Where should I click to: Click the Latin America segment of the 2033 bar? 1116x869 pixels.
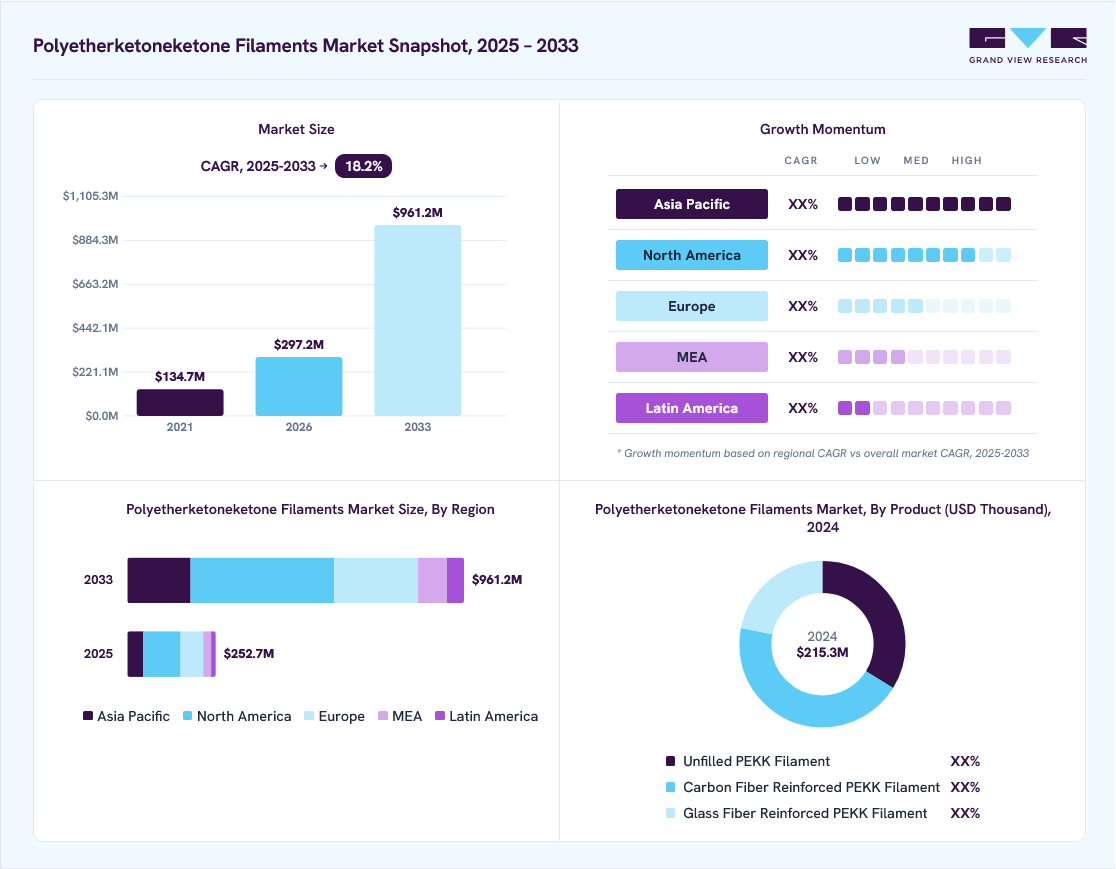tap(456, 581)
